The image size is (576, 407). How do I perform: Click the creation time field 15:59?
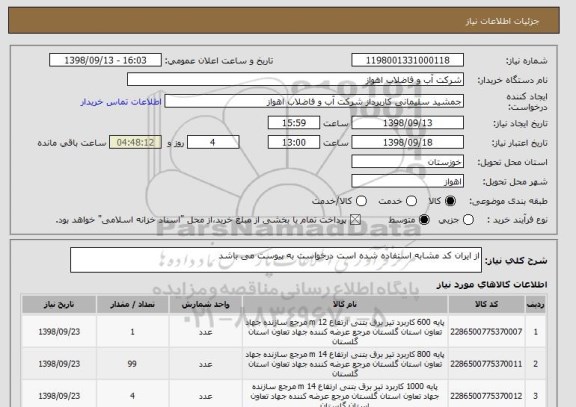pyautogui.click(x=294, y=123)
